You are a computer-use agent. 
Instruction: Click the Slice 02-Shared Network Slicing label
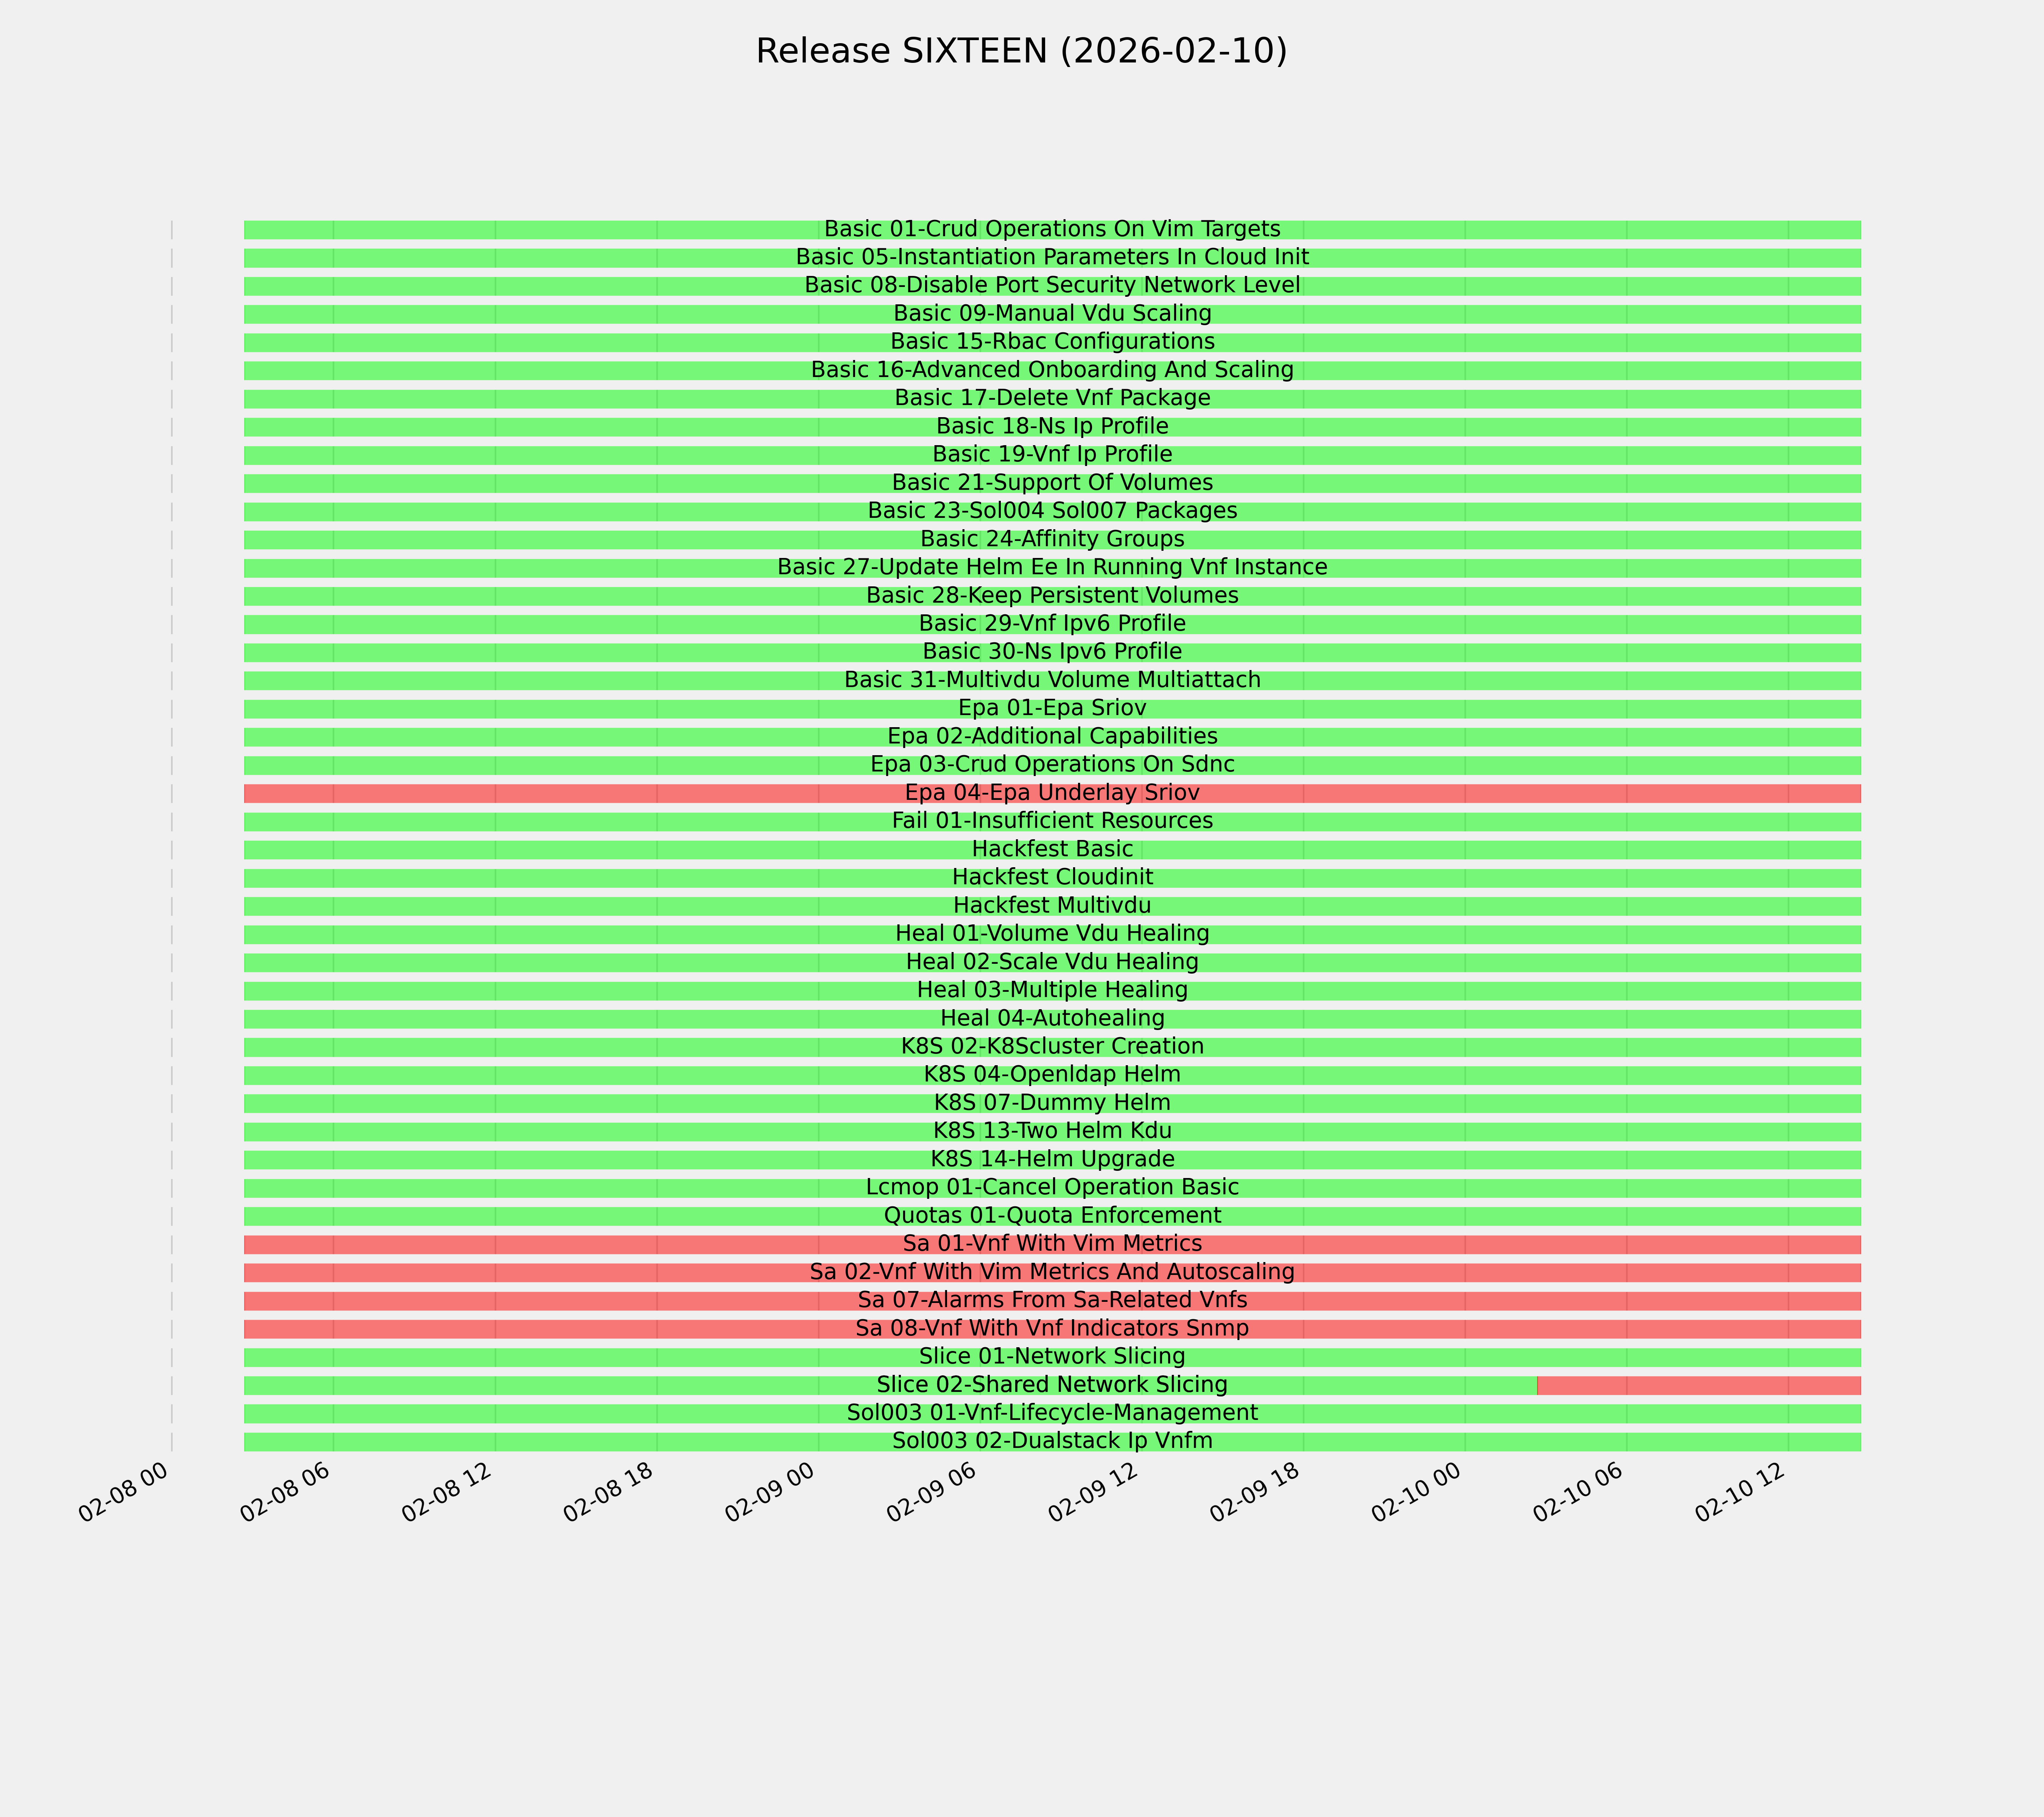point(1052,1386)
